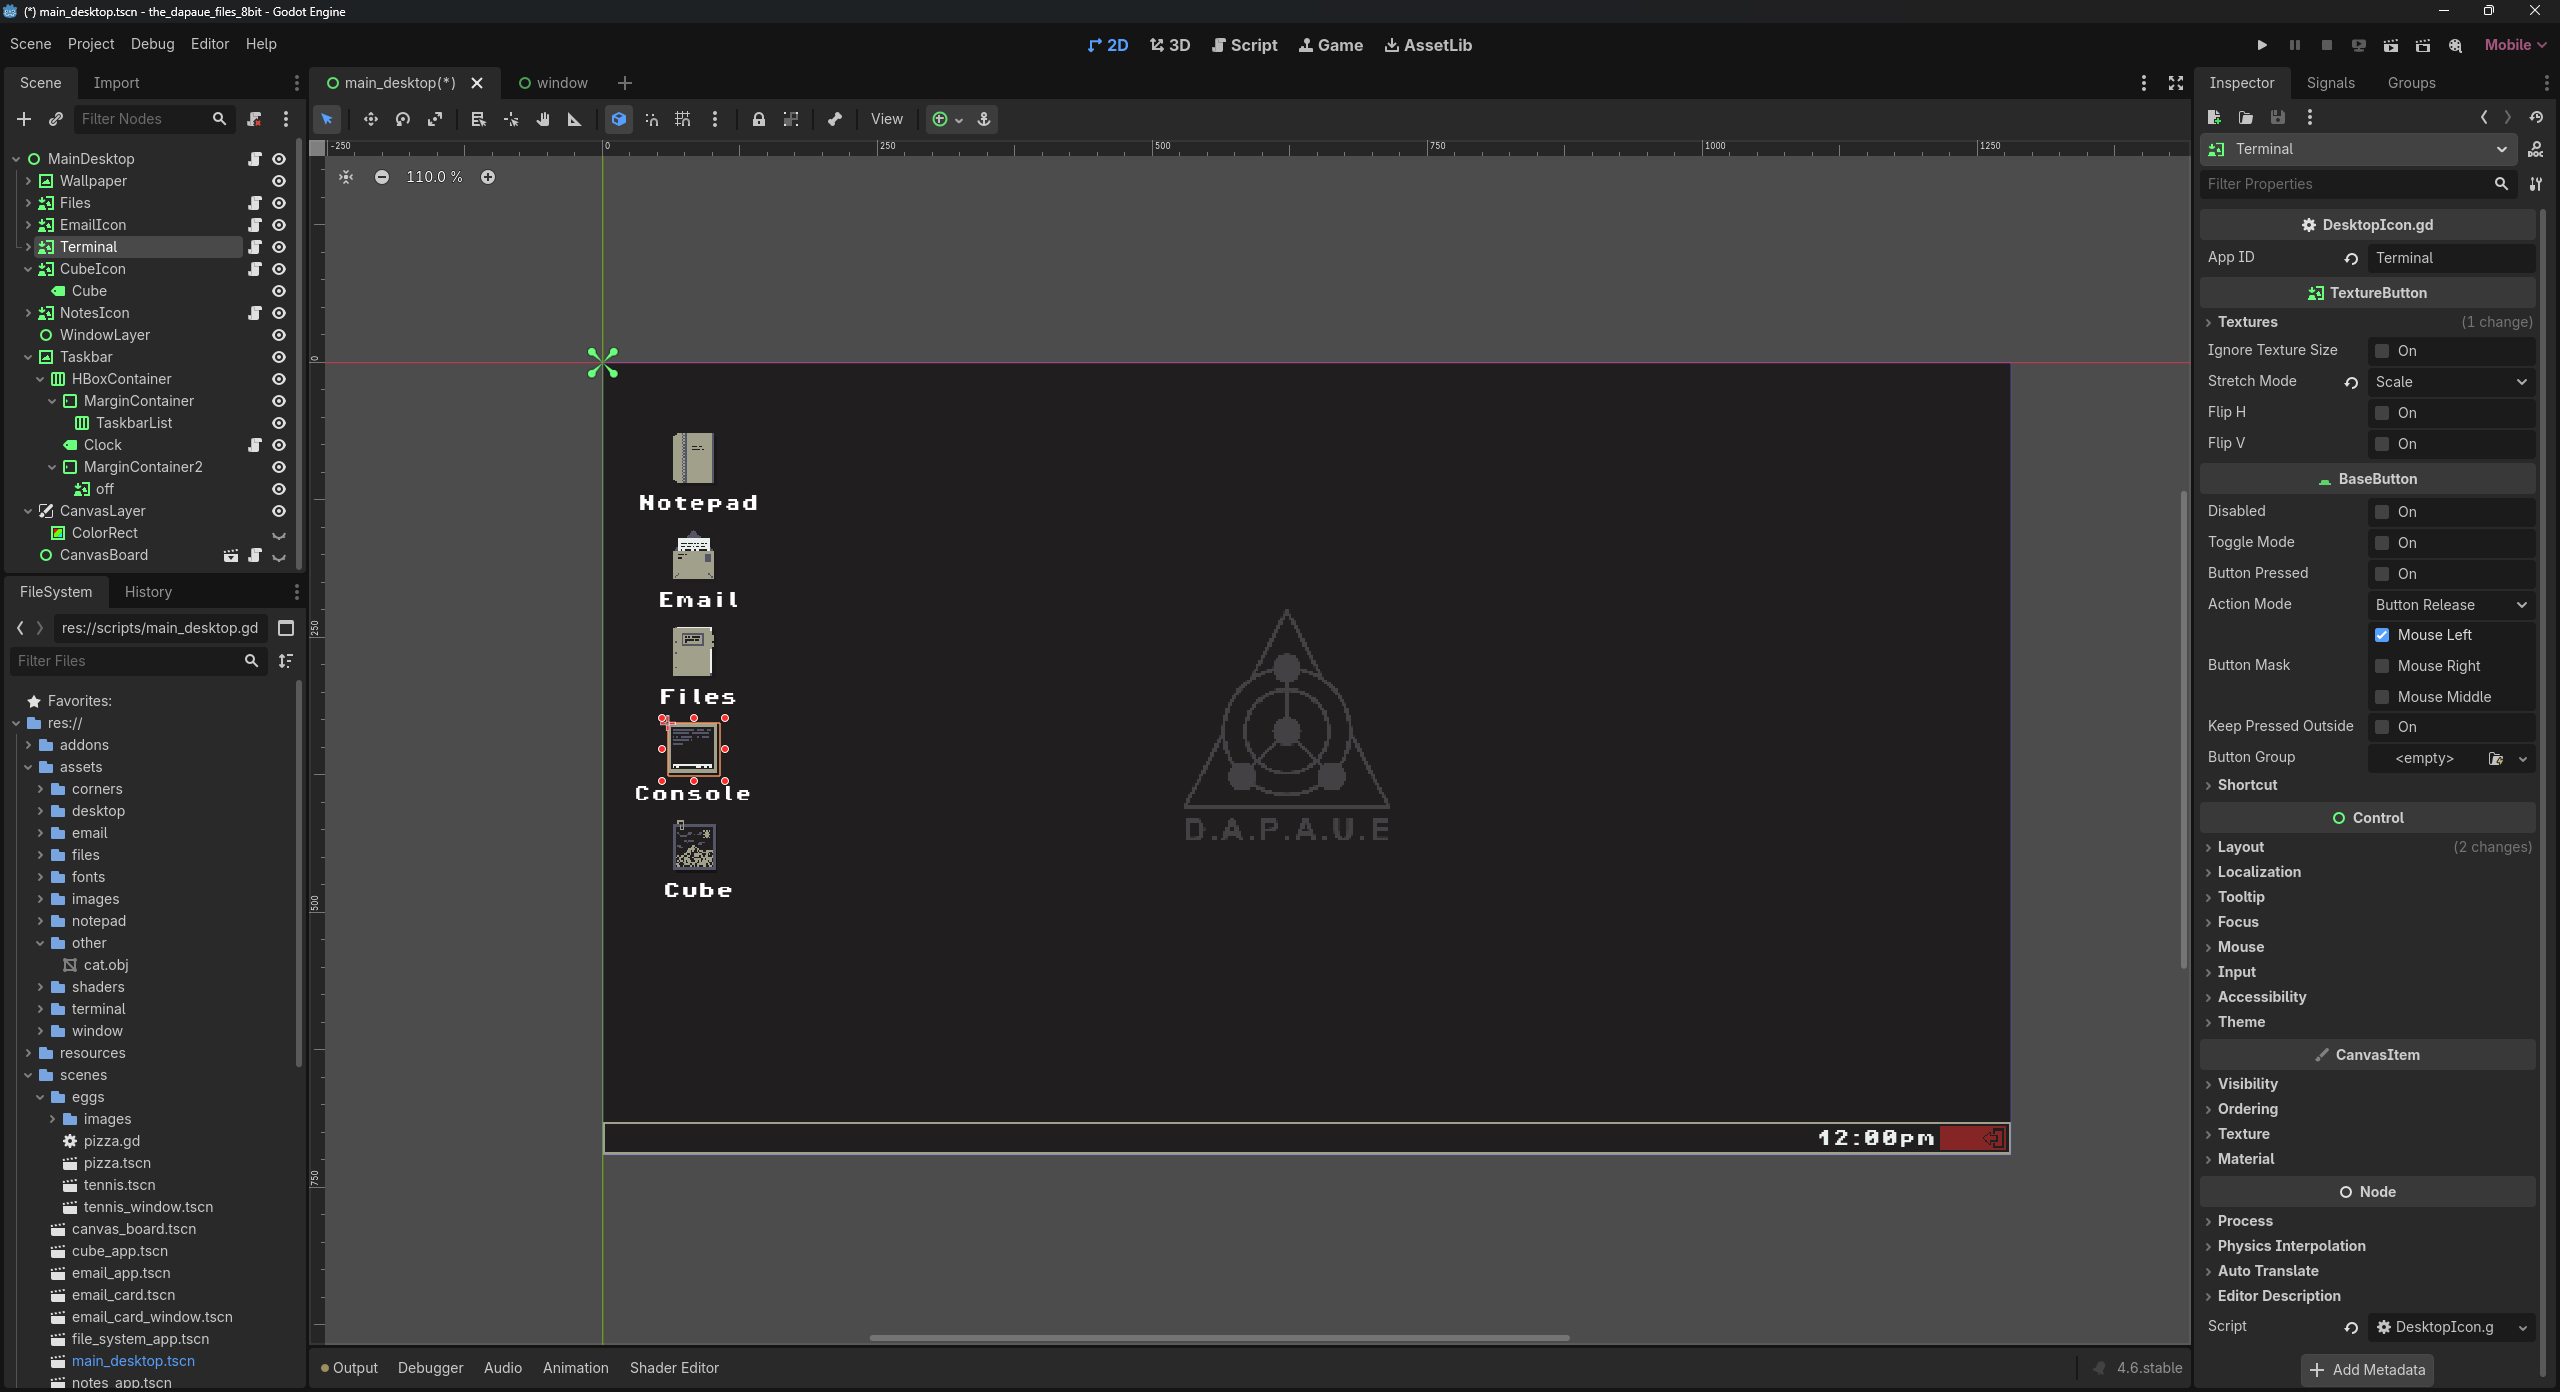This screenshot has width=2560, height=1392.
Task: Open Inspector property tools wrench icon
Action: coord(2536,184)
